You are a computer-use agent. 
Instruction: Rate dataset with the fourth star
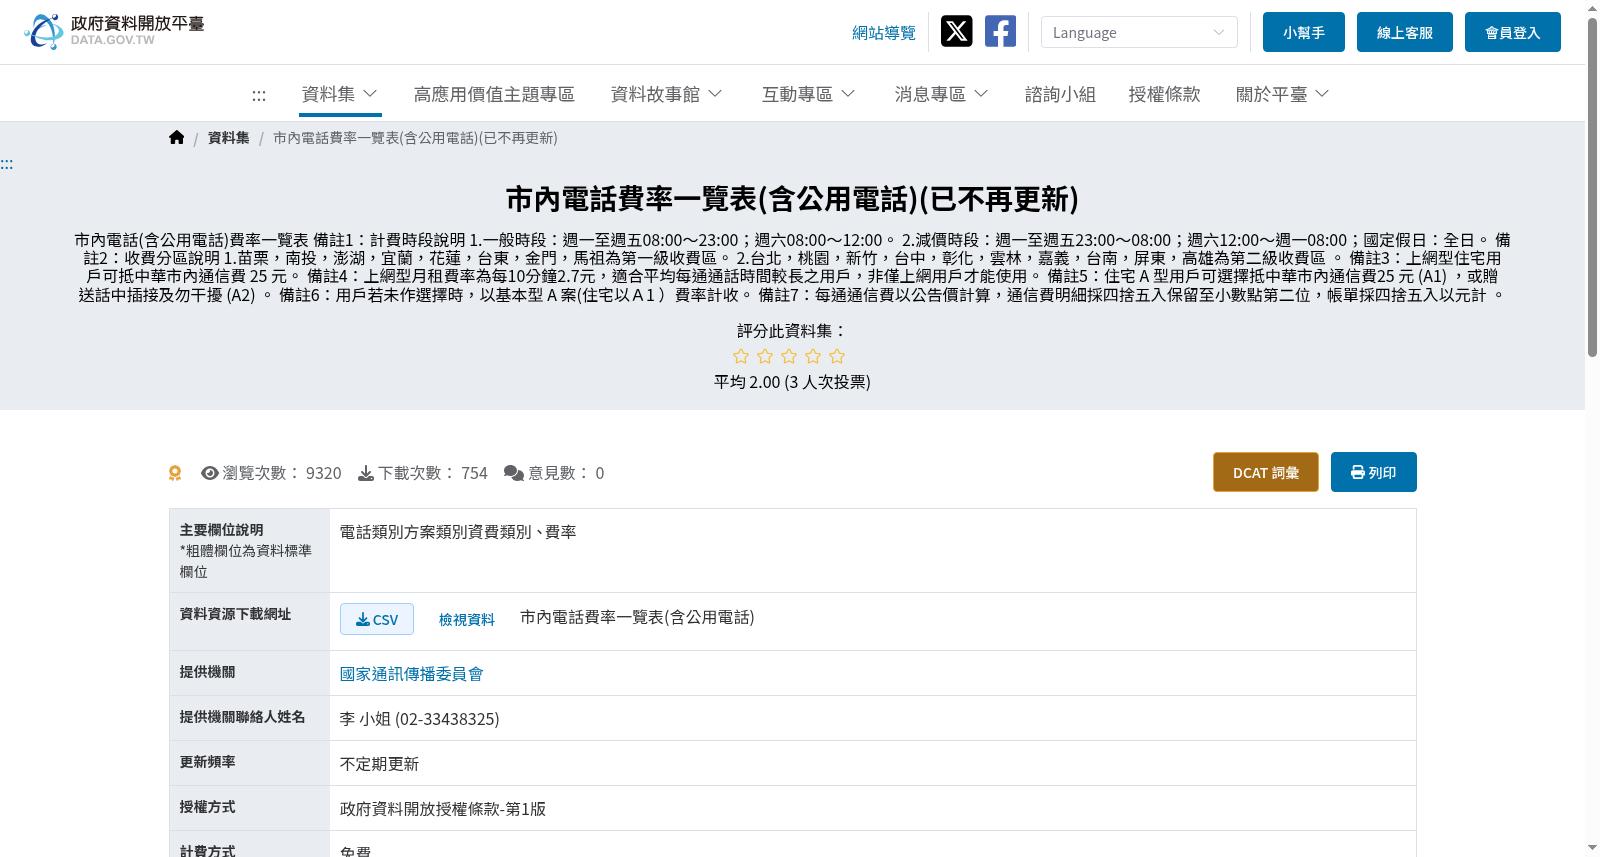click(813, 356)
